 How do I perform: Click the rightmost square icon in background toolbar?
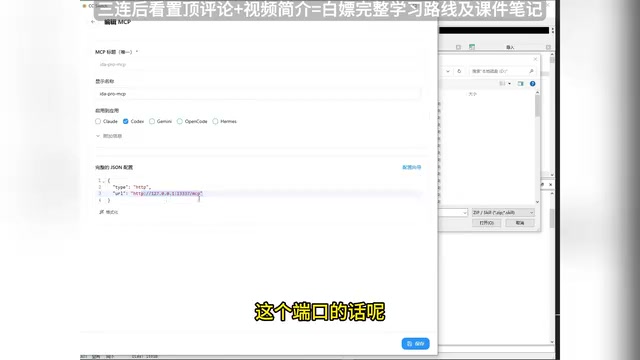548,47
